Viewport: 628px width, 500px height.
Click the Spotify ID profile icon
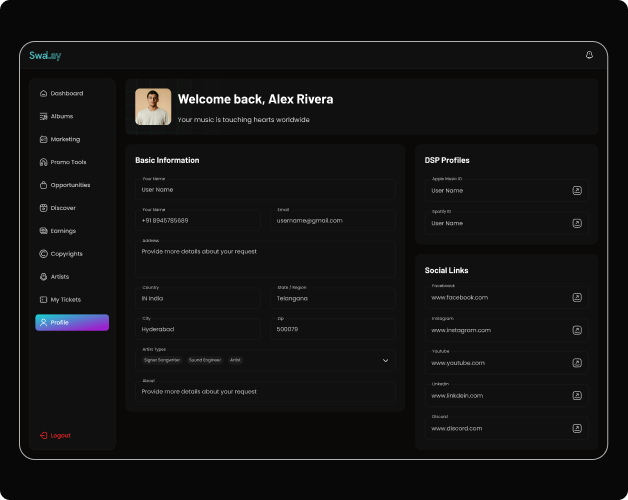(x=577, y=223)
